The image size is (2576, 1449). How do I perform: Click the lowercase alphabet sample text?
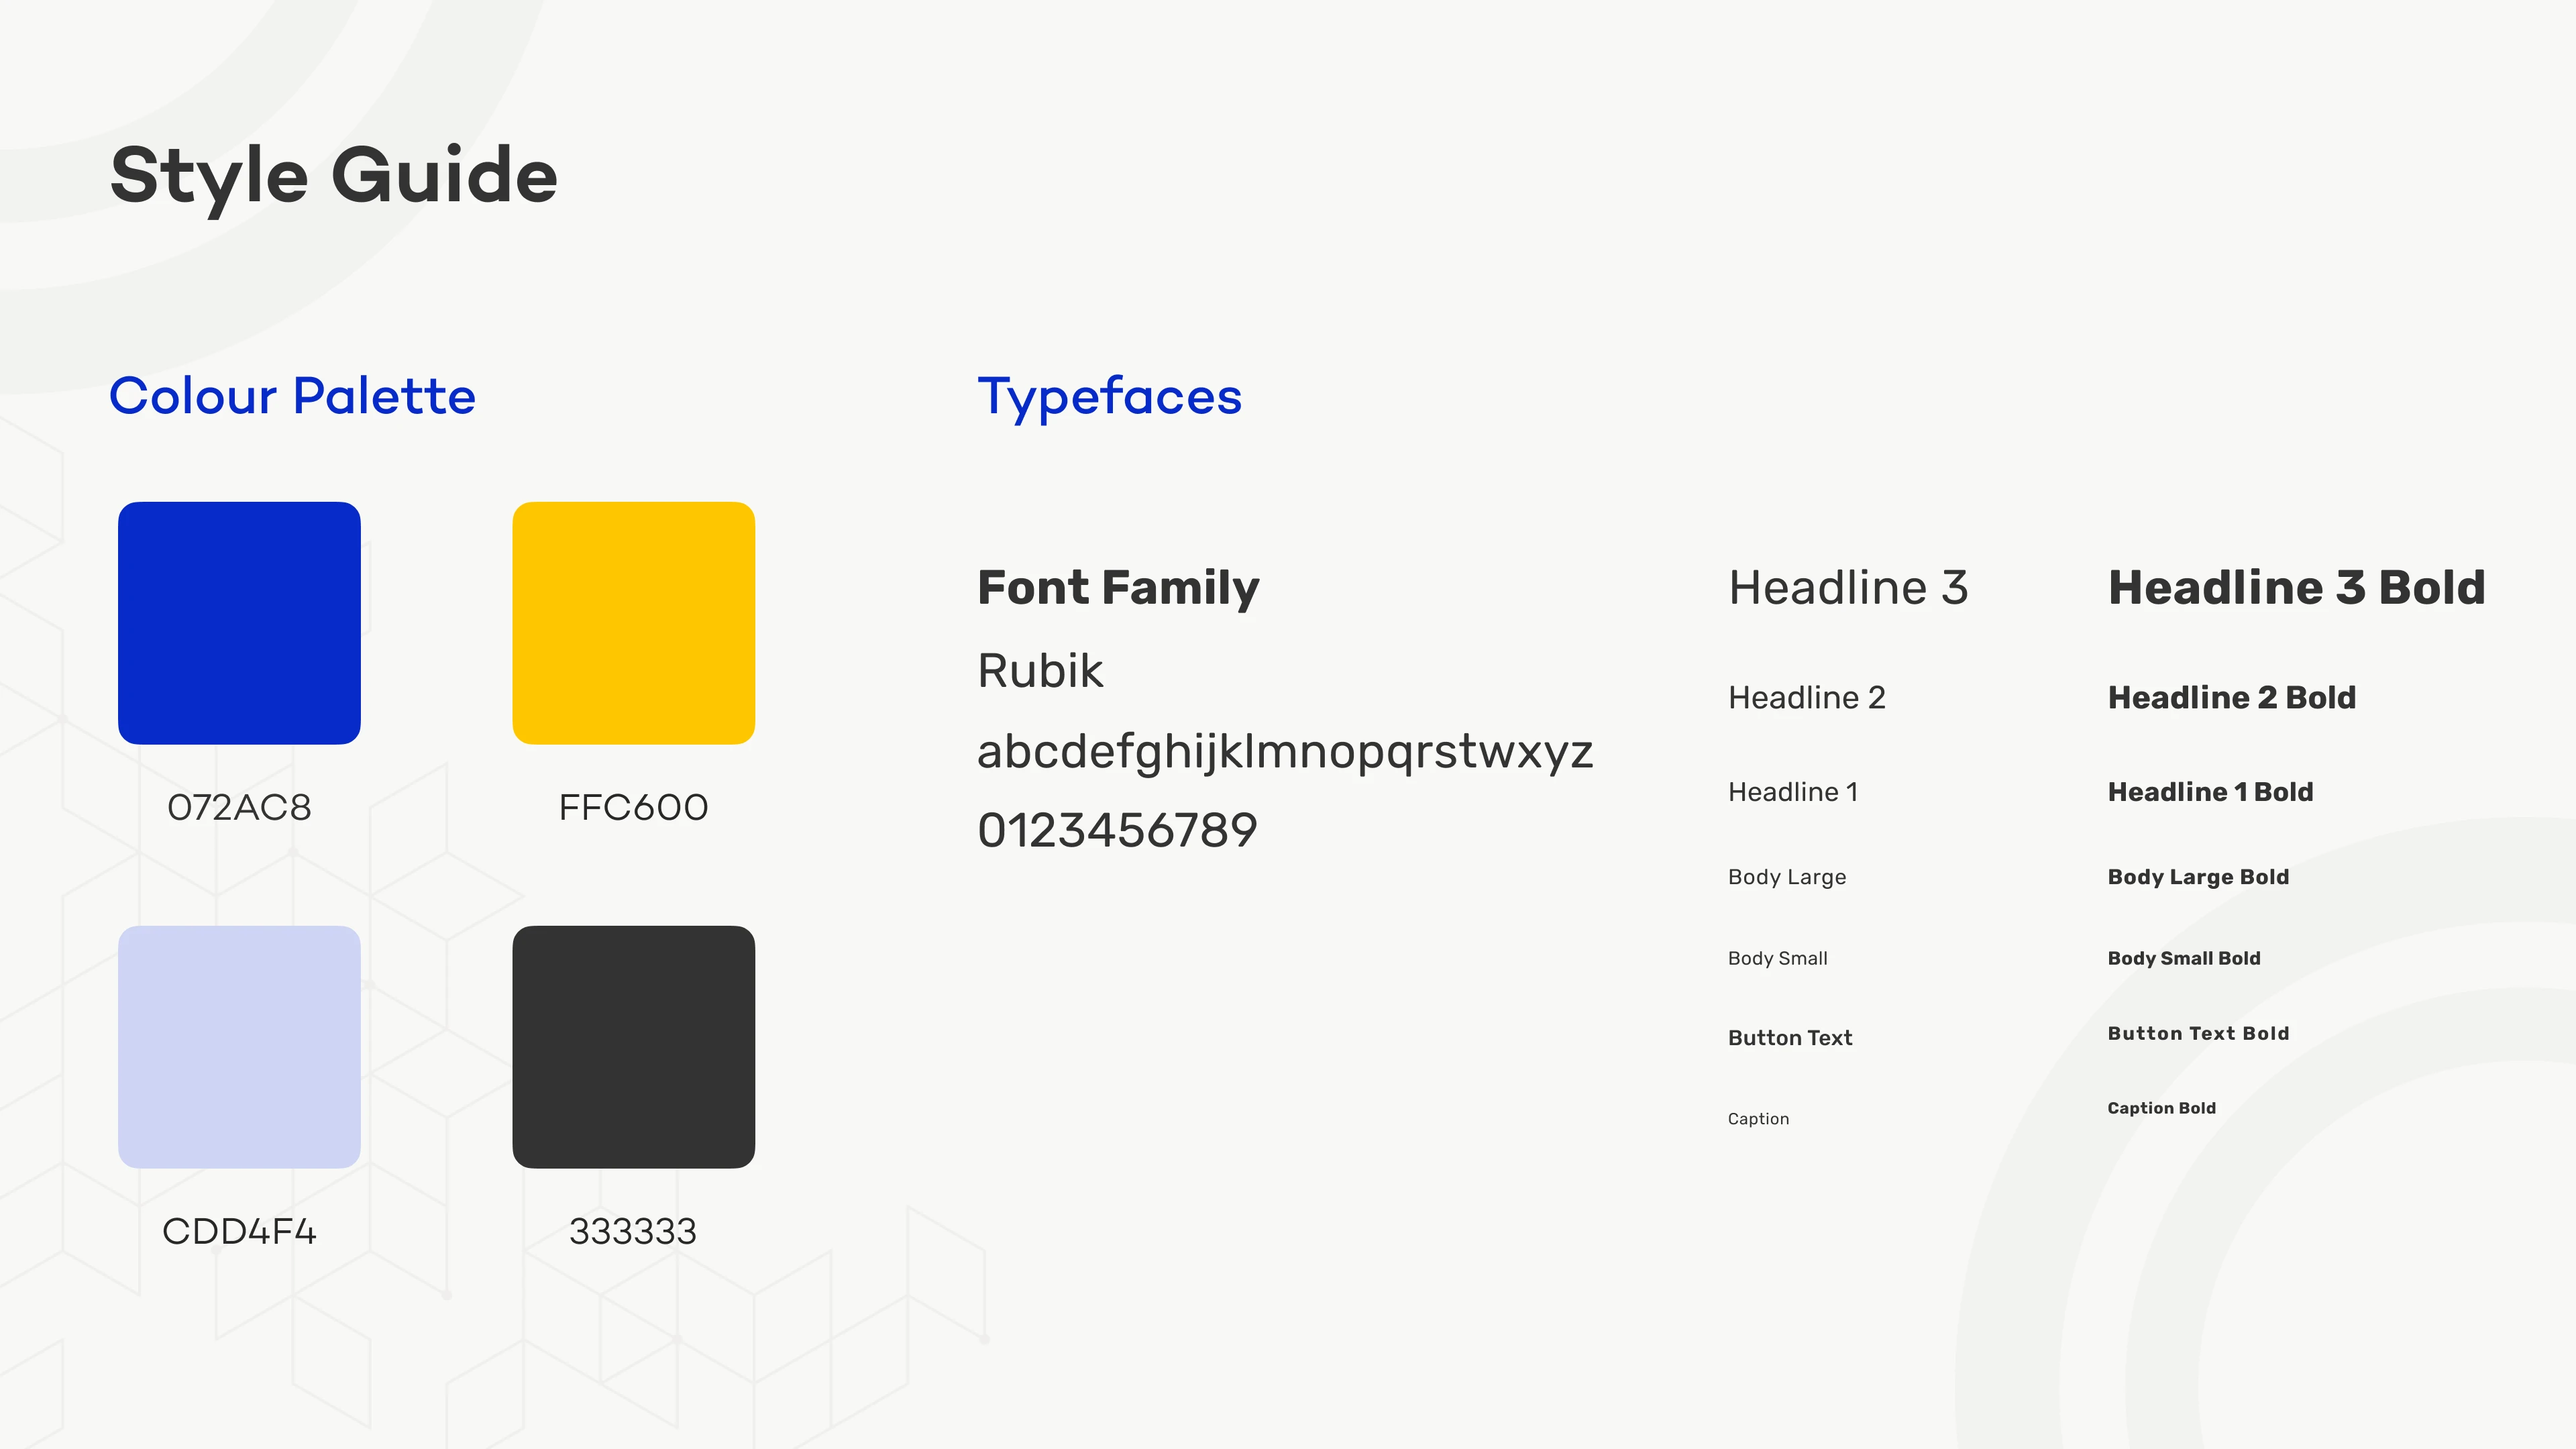pos(1284,752)
